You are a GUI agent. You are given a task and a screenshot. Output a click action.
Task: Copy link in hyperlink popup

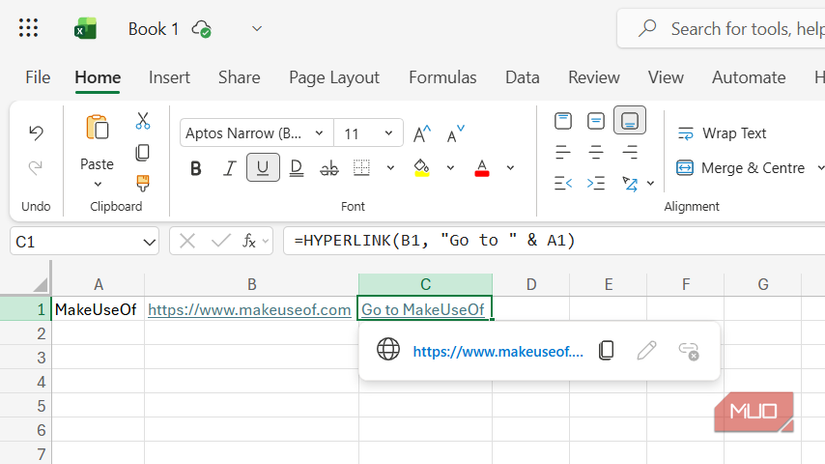click(x=606, y=350)
